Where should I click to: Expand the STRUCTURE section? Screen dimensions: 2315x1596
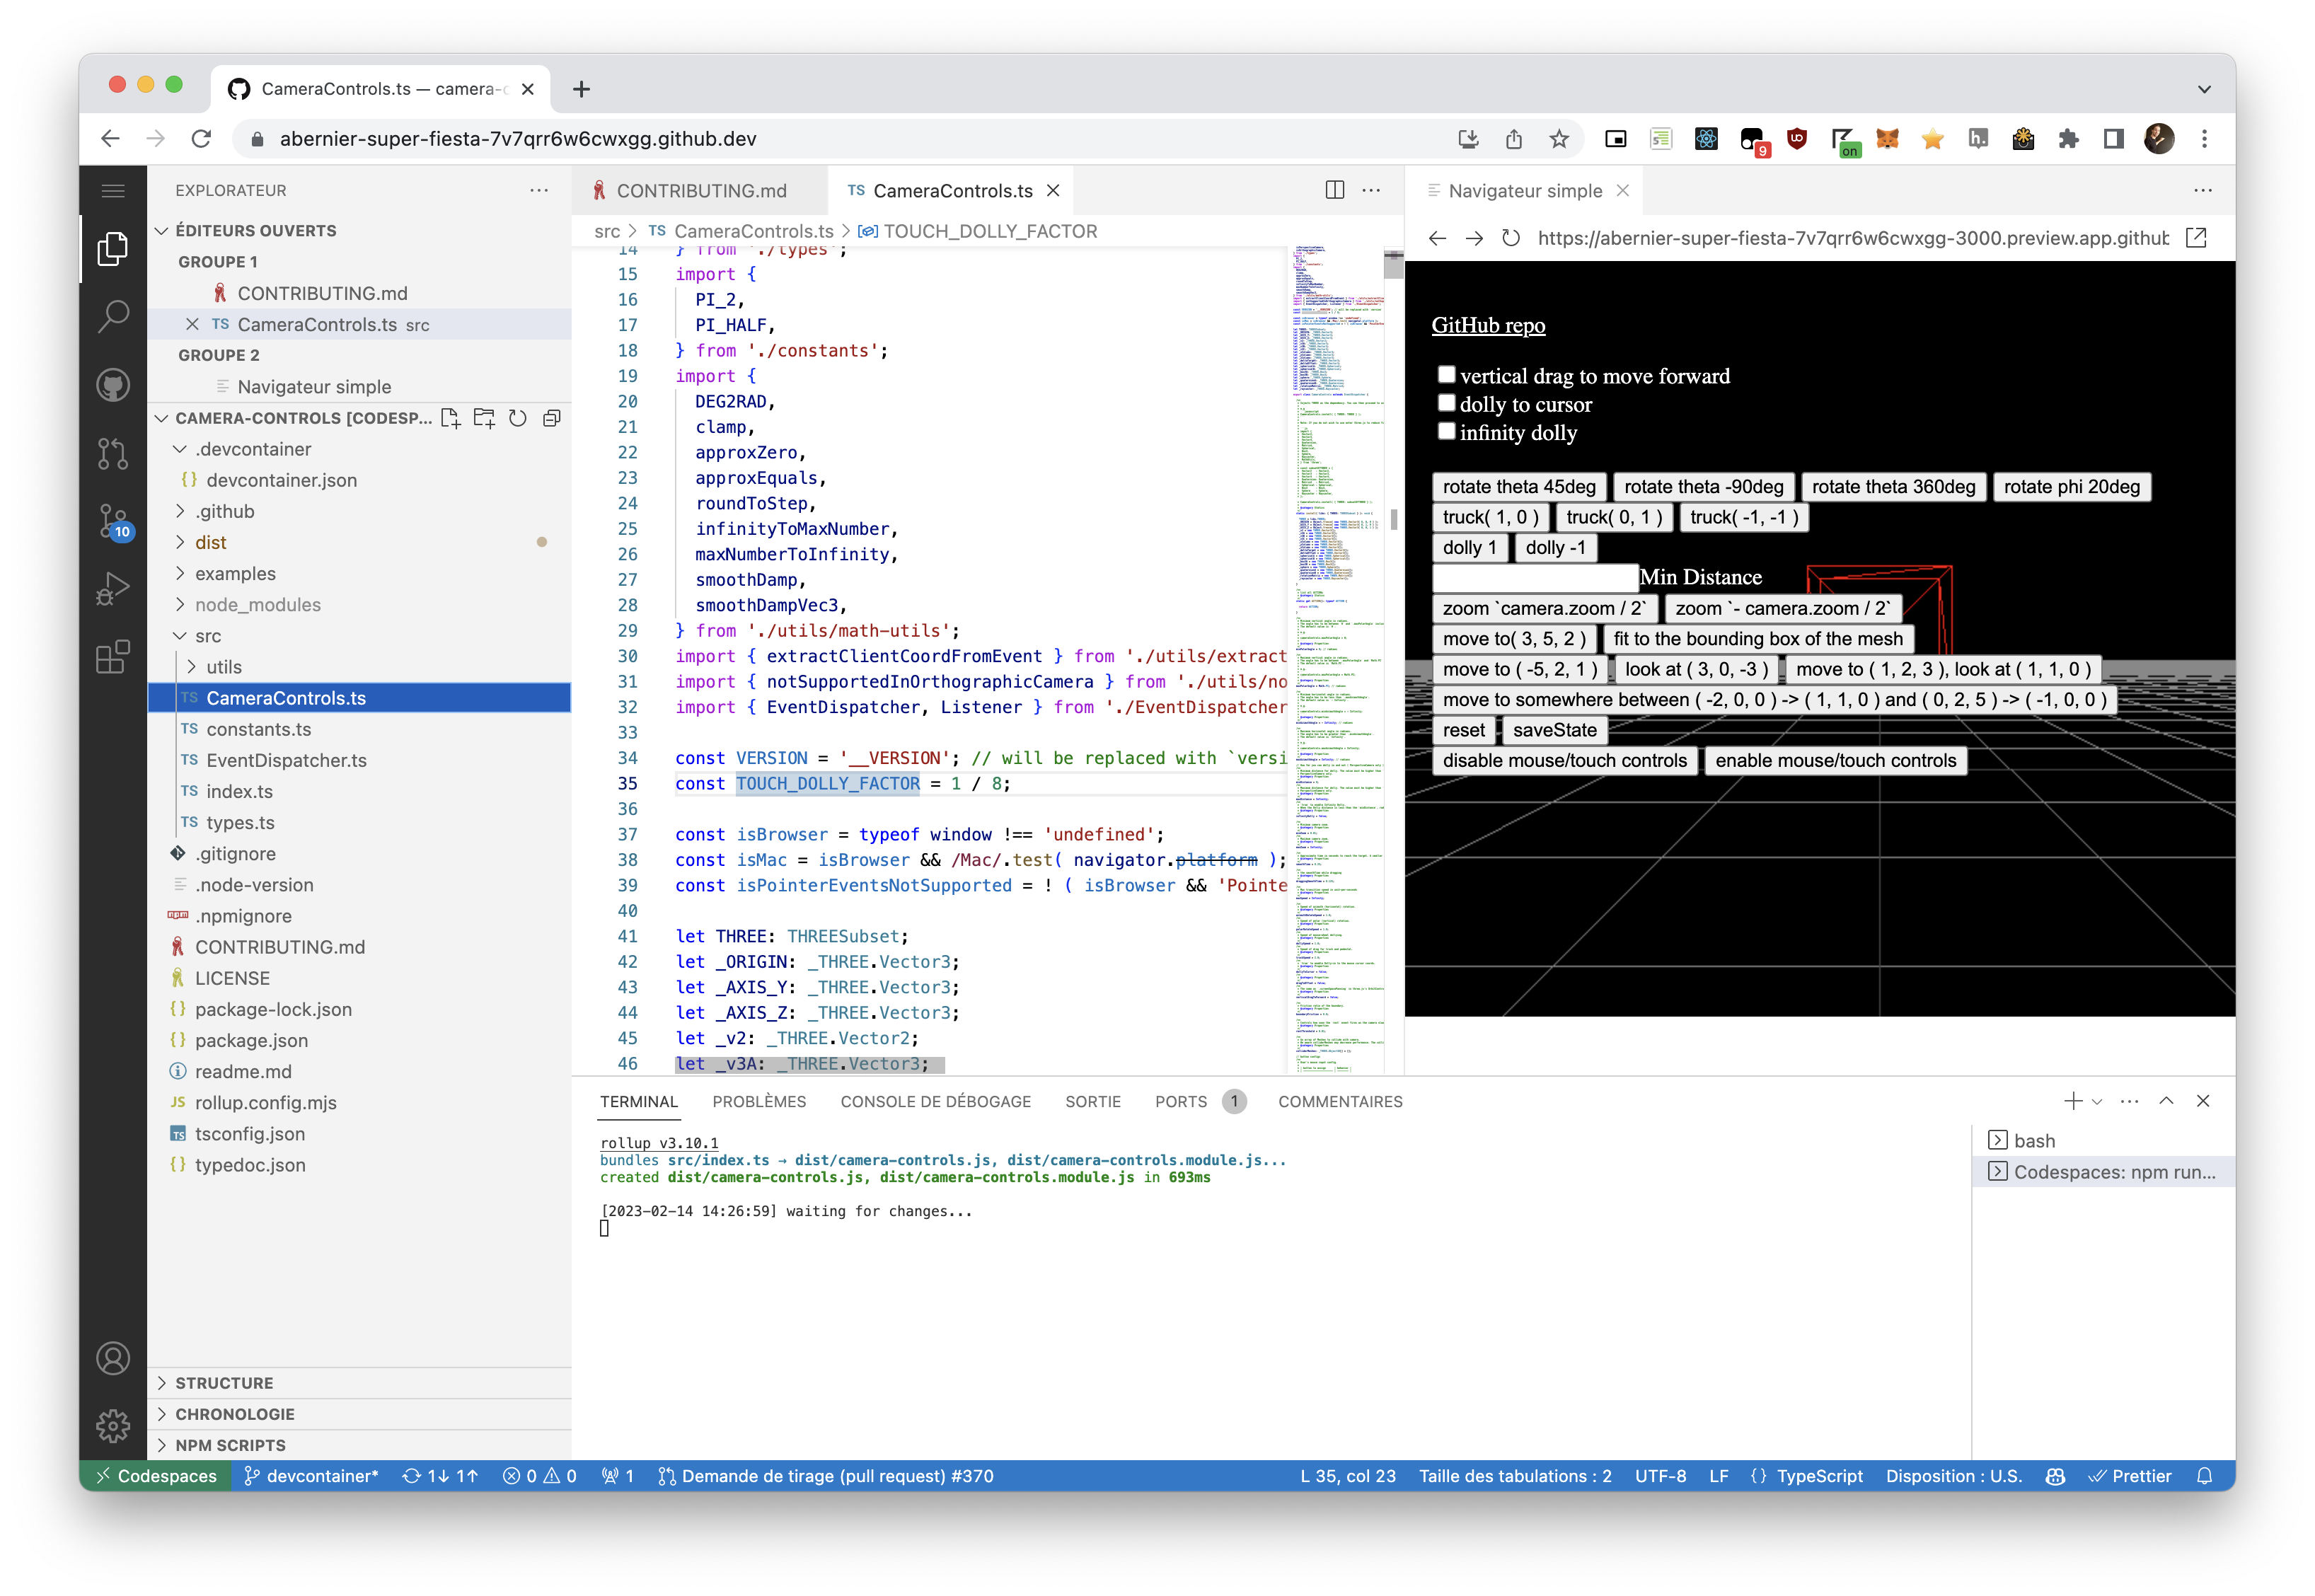pyautogui.click(x=360, y=1383)
